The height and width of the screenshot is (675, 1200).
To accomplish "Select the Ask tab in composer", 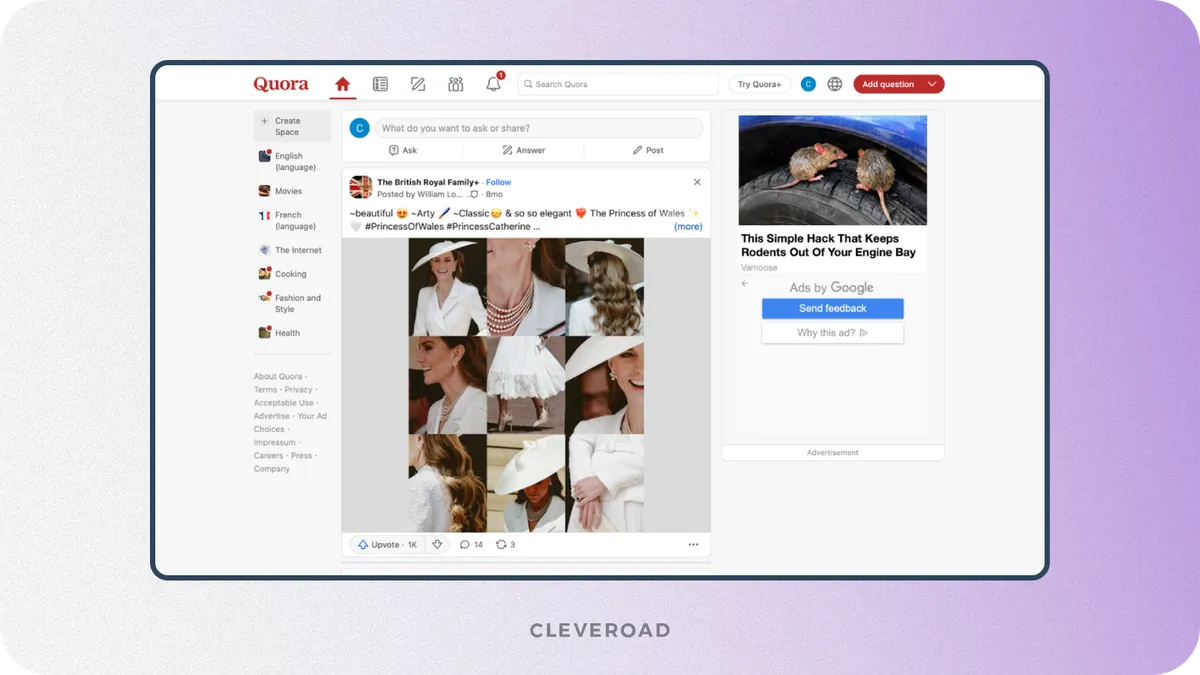I will 403,150.
